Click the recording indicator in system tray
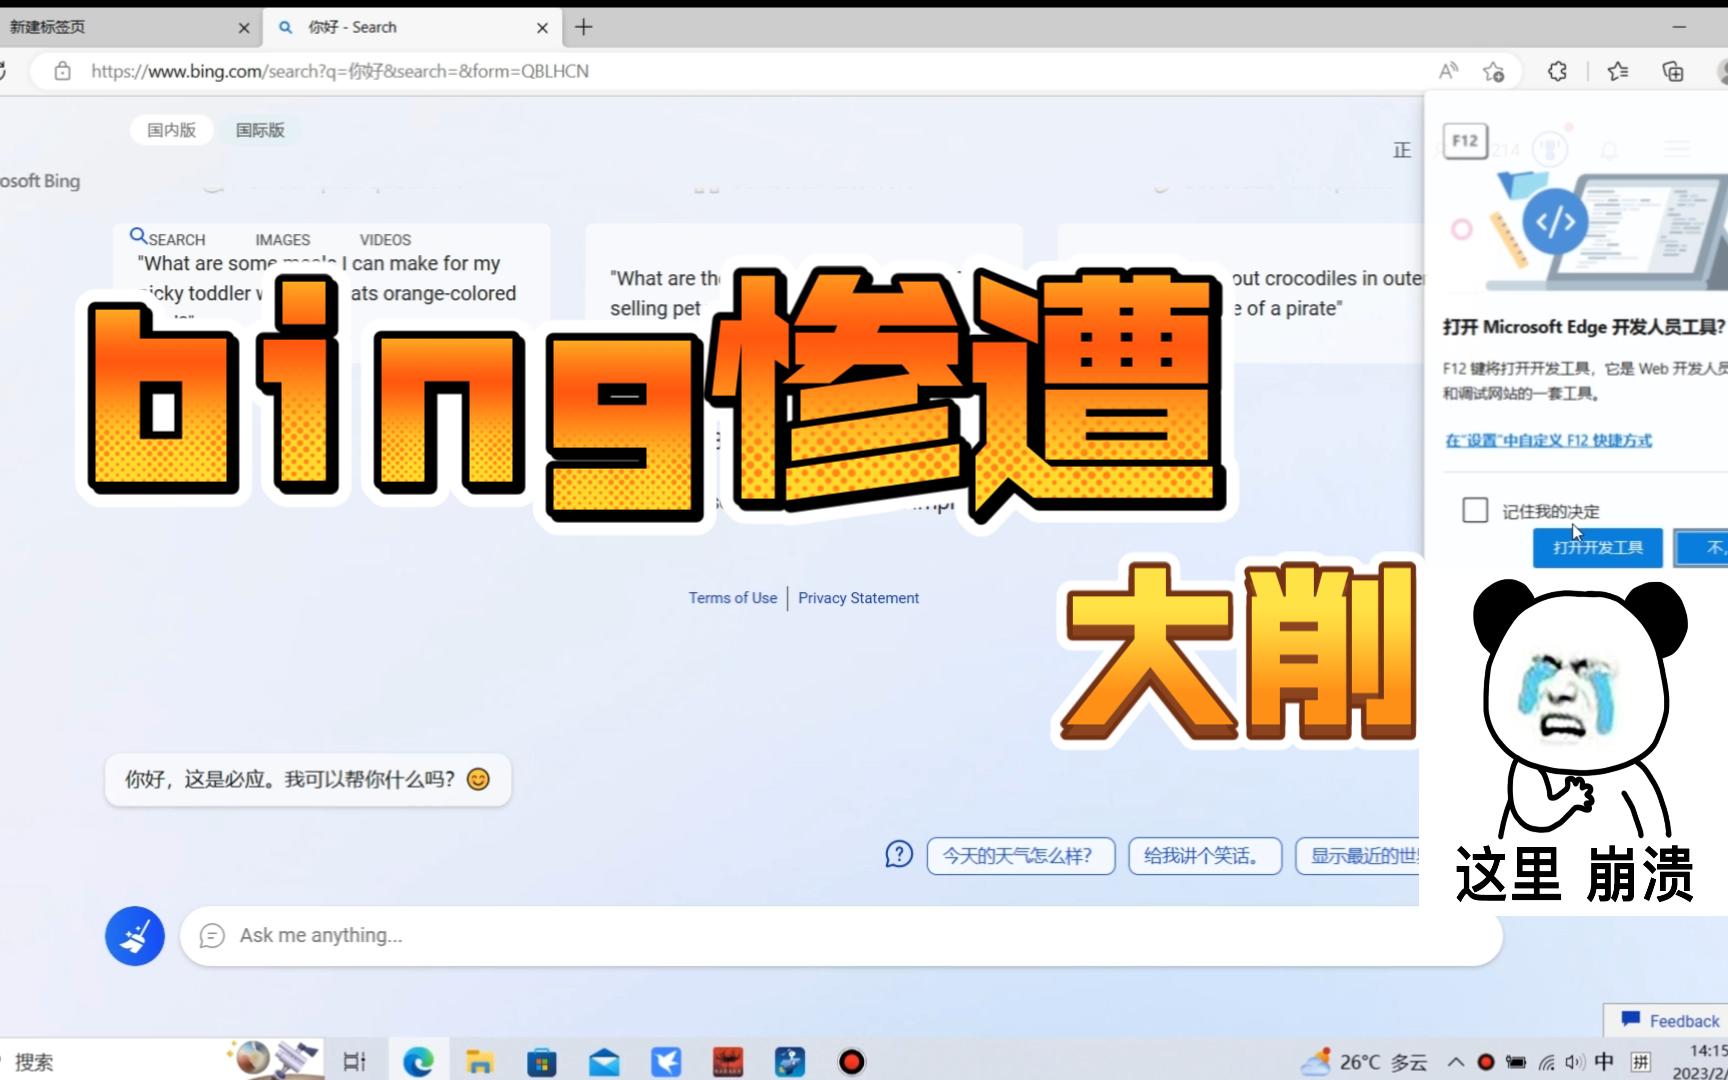 pos(1486,1062)
